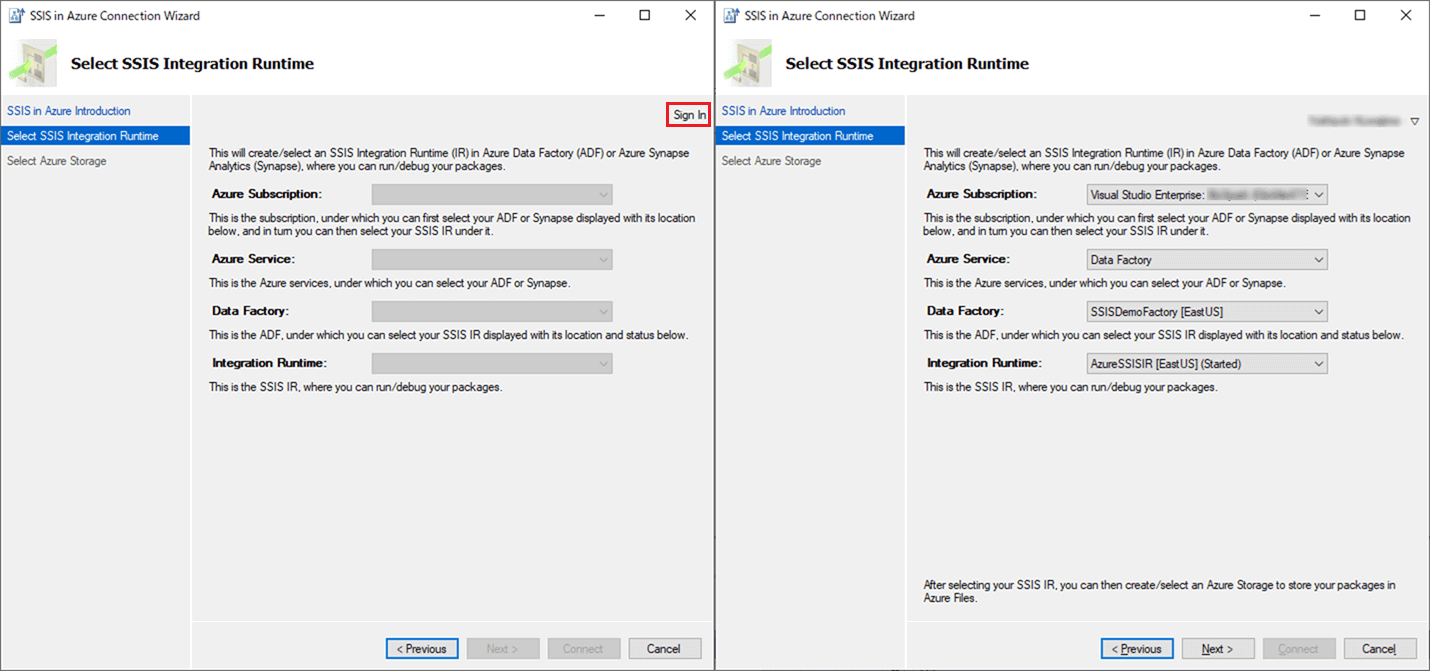Click the Previous button in right wizard
This screenshot has width=1430, height=671.
(1137, 649)
